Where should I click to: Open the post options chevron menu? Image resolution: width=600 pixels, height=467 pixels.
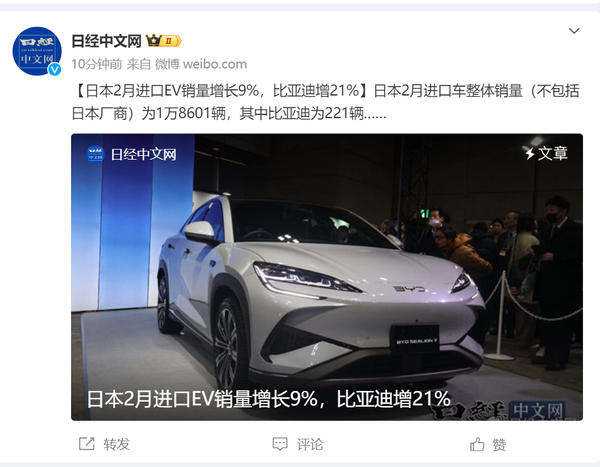click(x=574, y=31)
